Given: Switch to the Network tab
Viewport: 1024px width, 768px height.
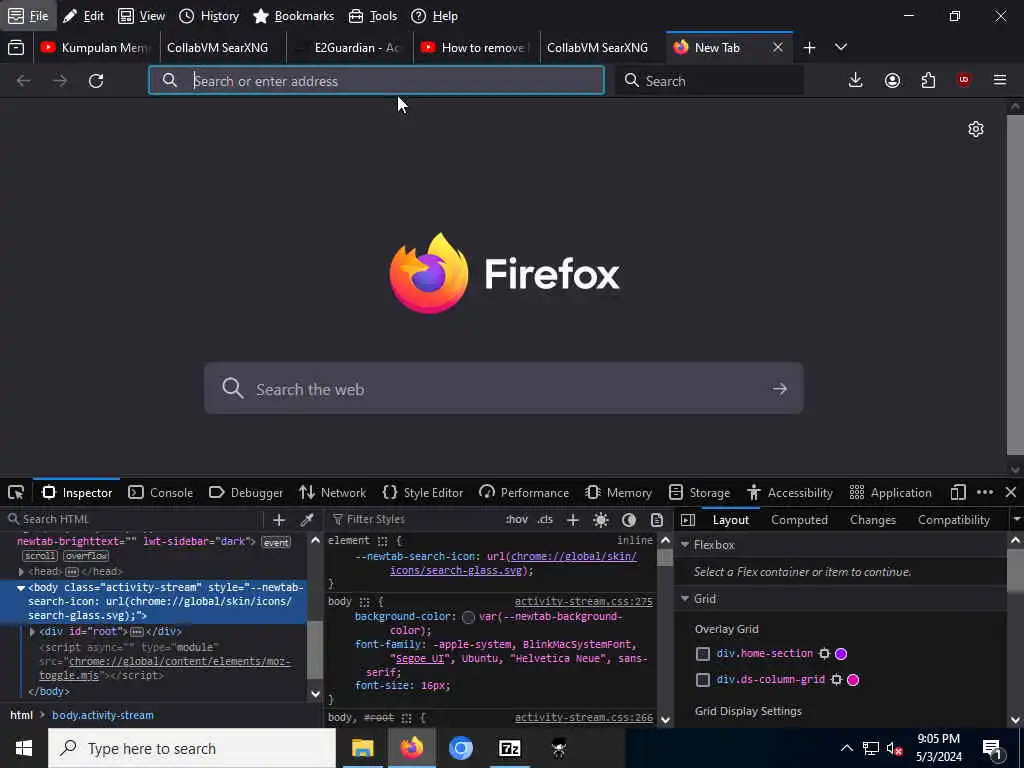Looking at the screenshot, I should click(x=332, y=492).
